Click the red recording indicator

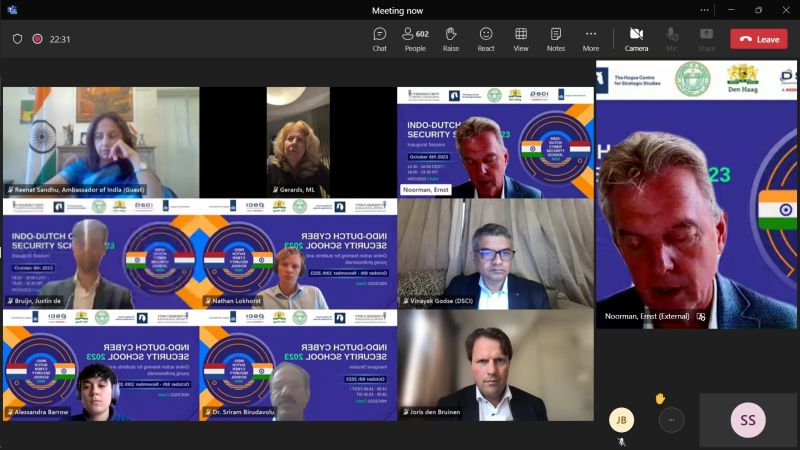tap(37, 39)
